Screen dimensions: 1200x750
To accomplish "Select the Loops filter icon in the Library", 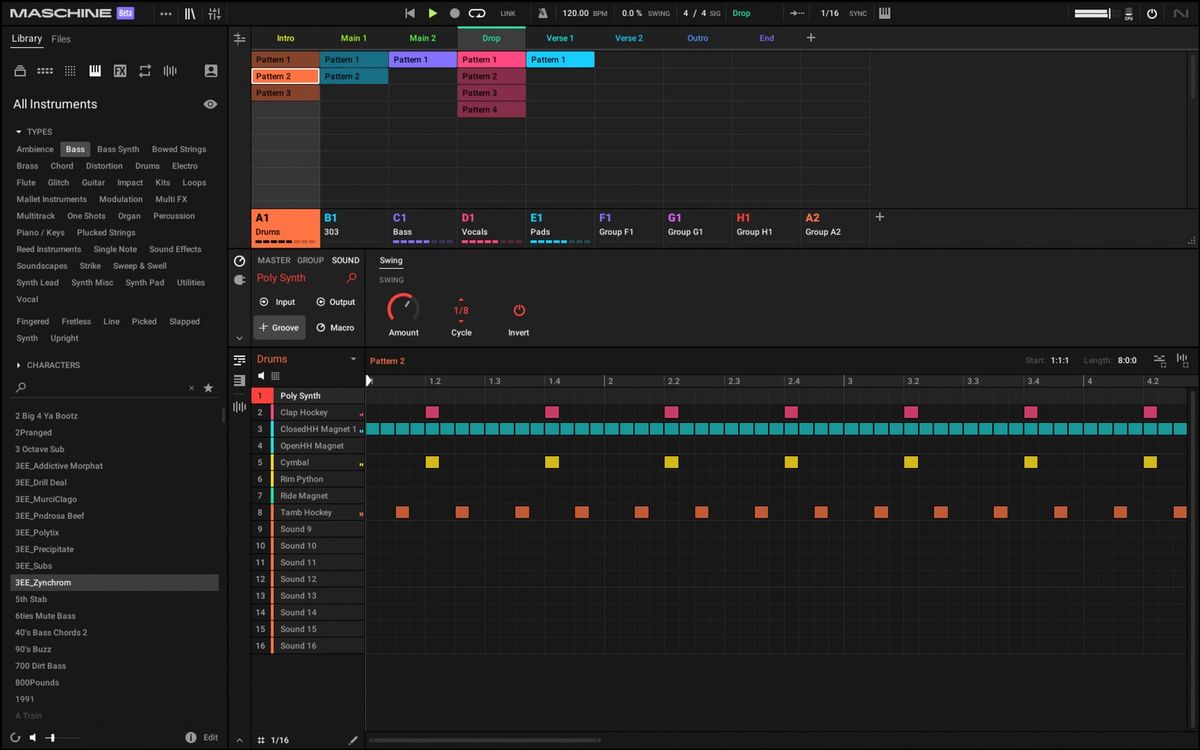I will click(145, 71).
